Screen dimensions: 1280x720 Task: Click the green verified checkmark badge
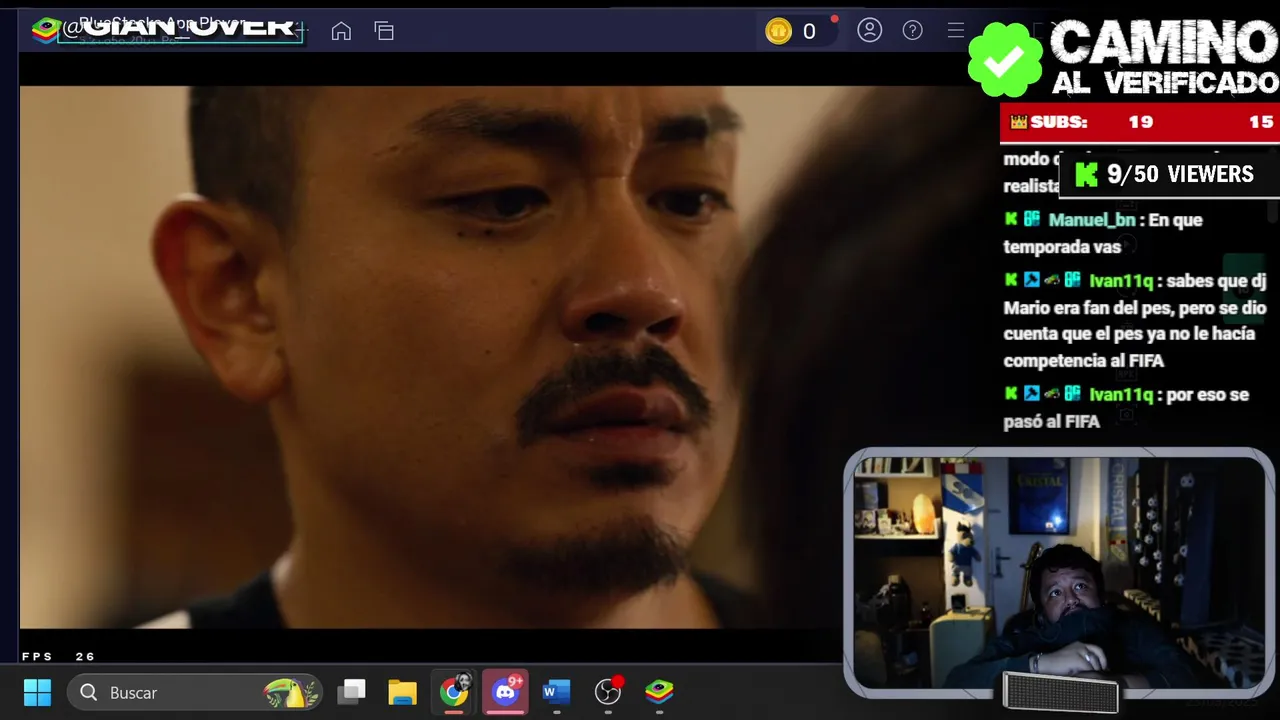[x=1006, y=60]
